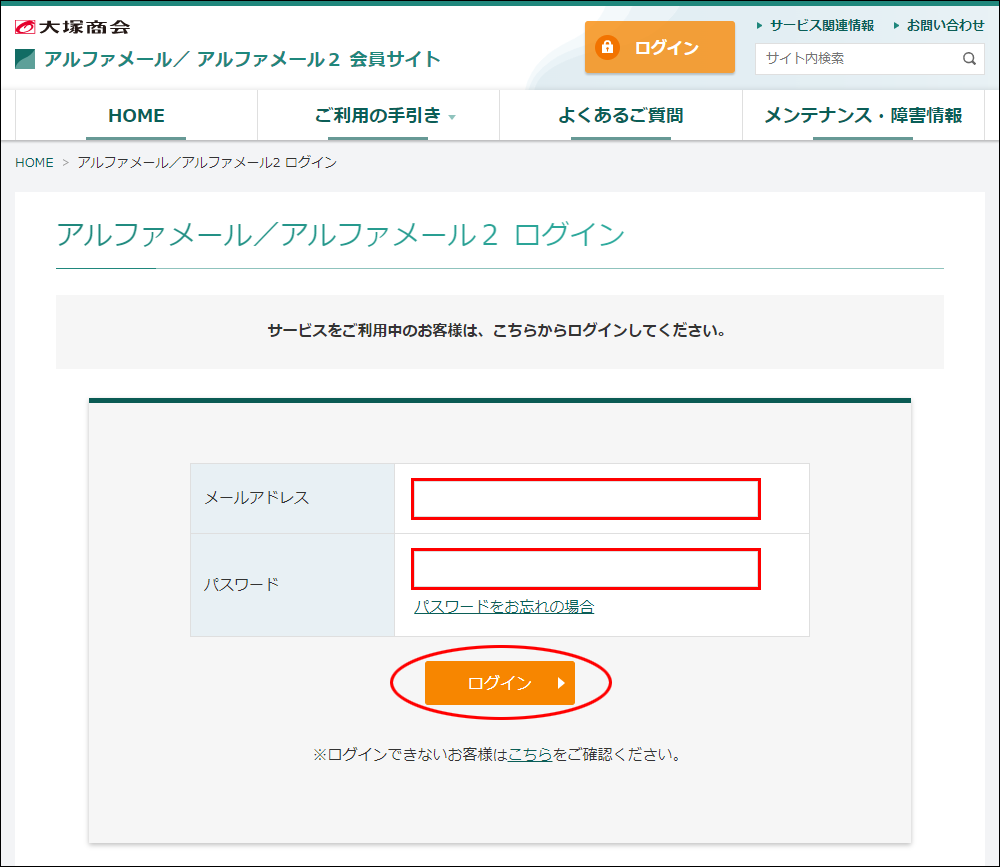1000x867 pixels.
Task: Click the orange ログイン button in header
Action: 659,47
